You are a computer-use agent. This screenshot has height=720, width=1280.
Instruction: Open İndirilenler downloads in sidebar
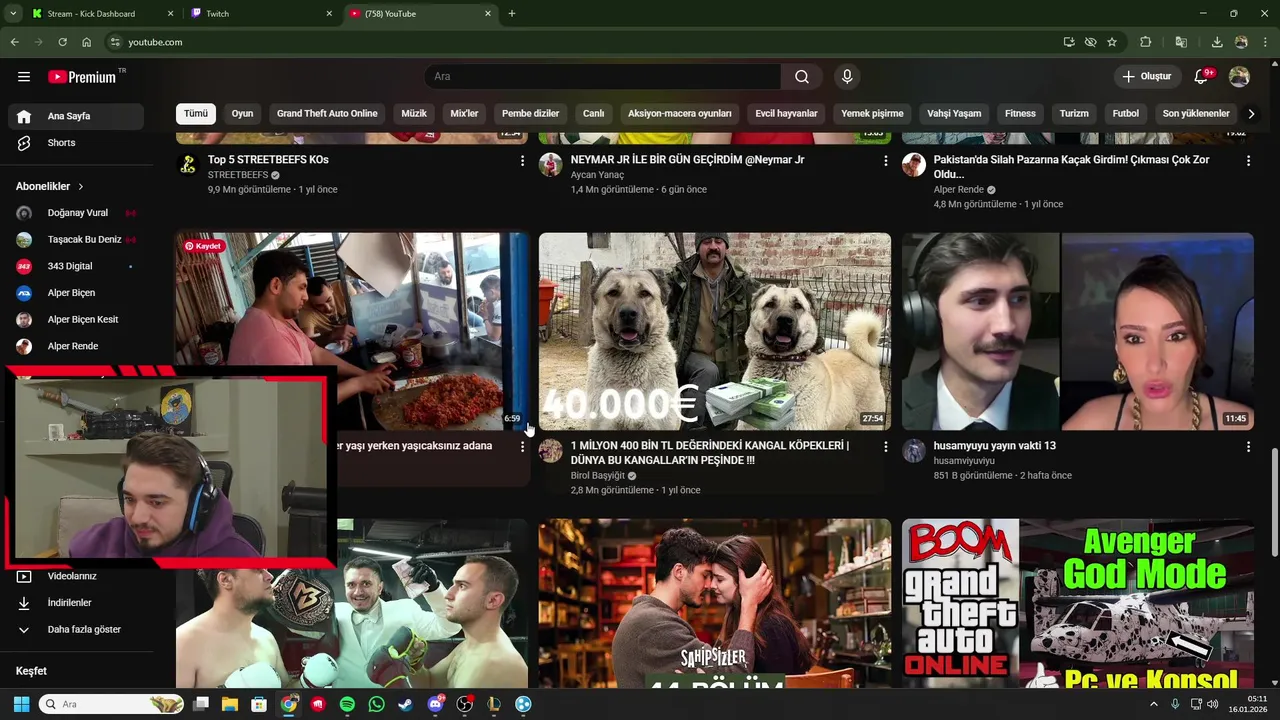click(x=76, y=603)
